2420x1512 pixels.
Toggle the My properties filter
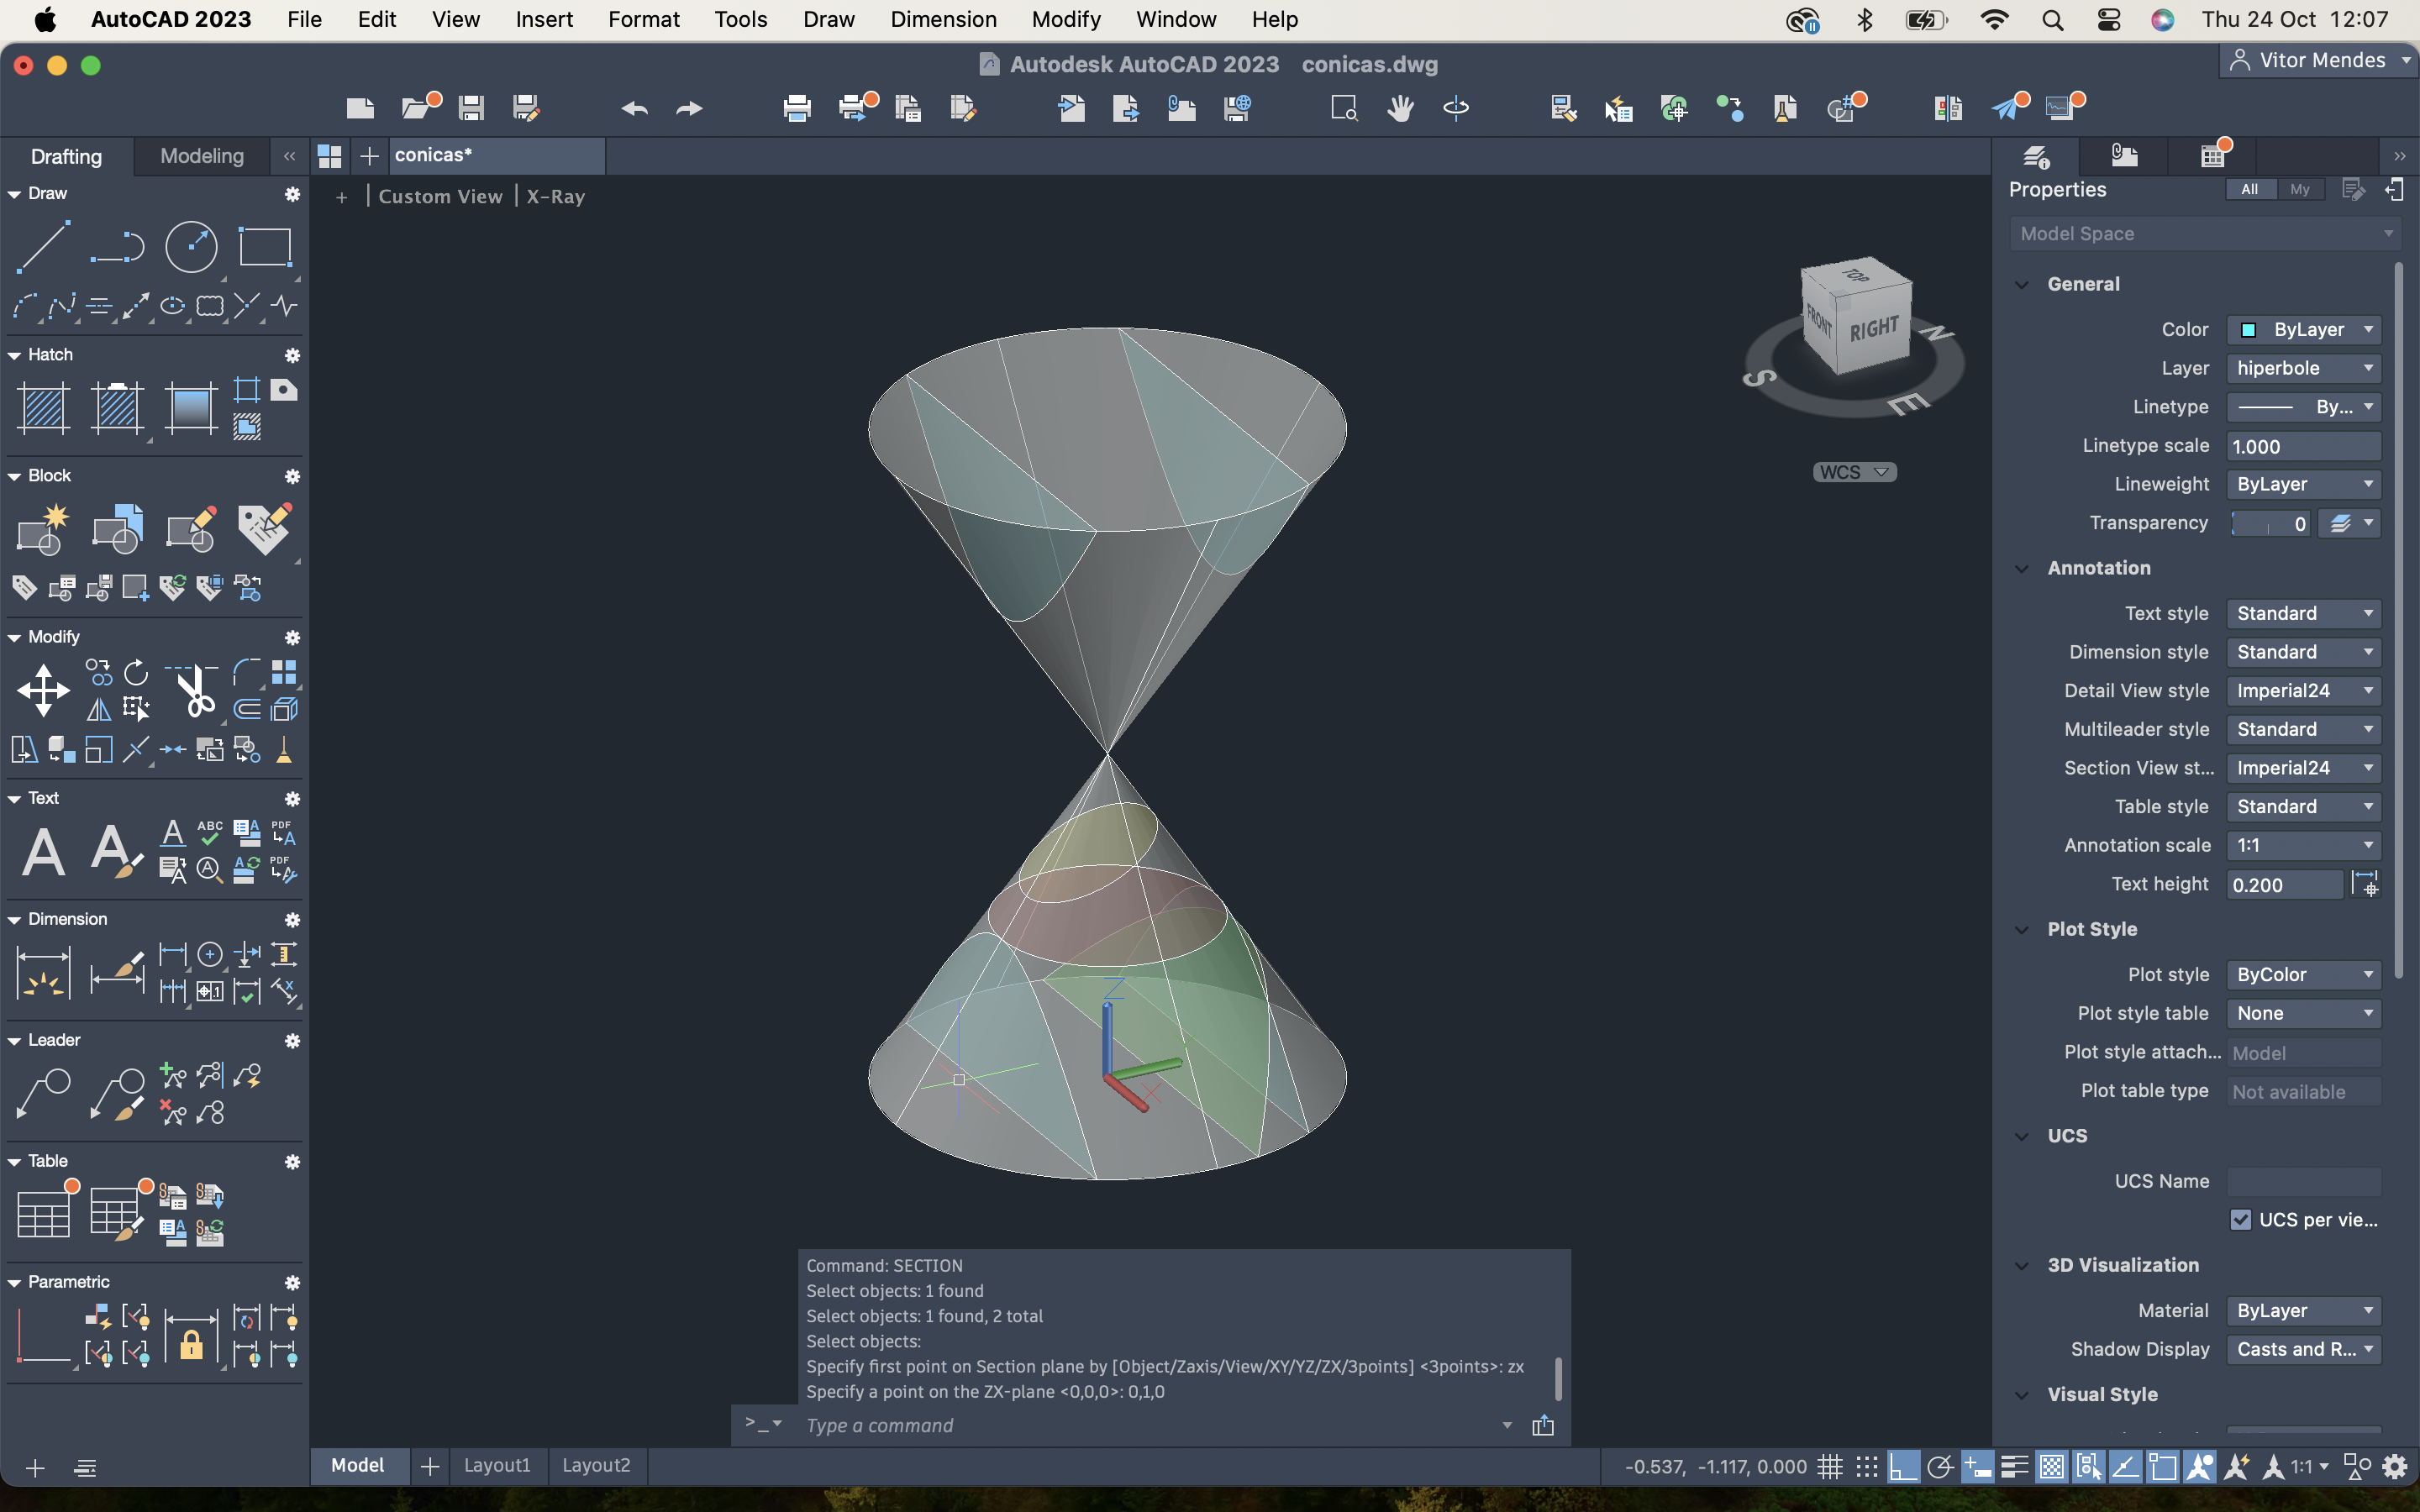[2300, 189]
